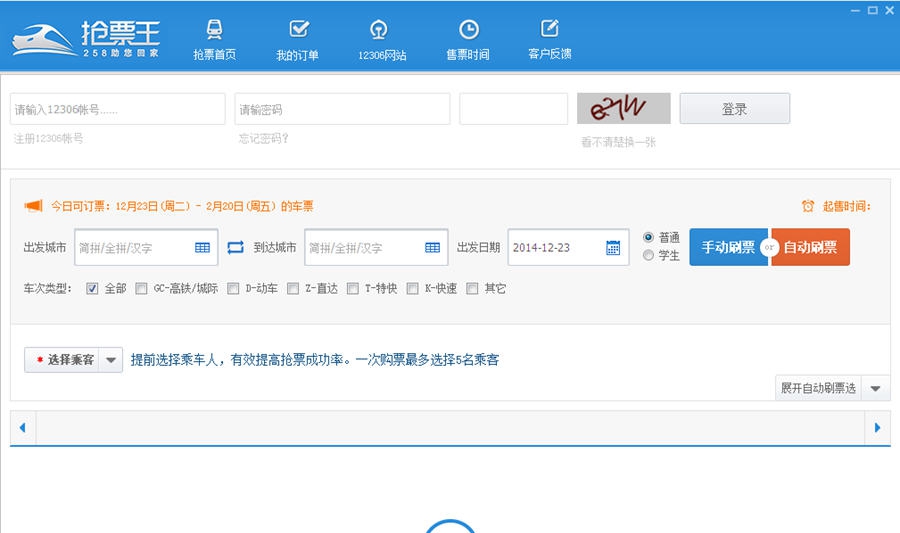Enable the T-特快 checkbox
900x533 pixels.
[x=352, y=289]
